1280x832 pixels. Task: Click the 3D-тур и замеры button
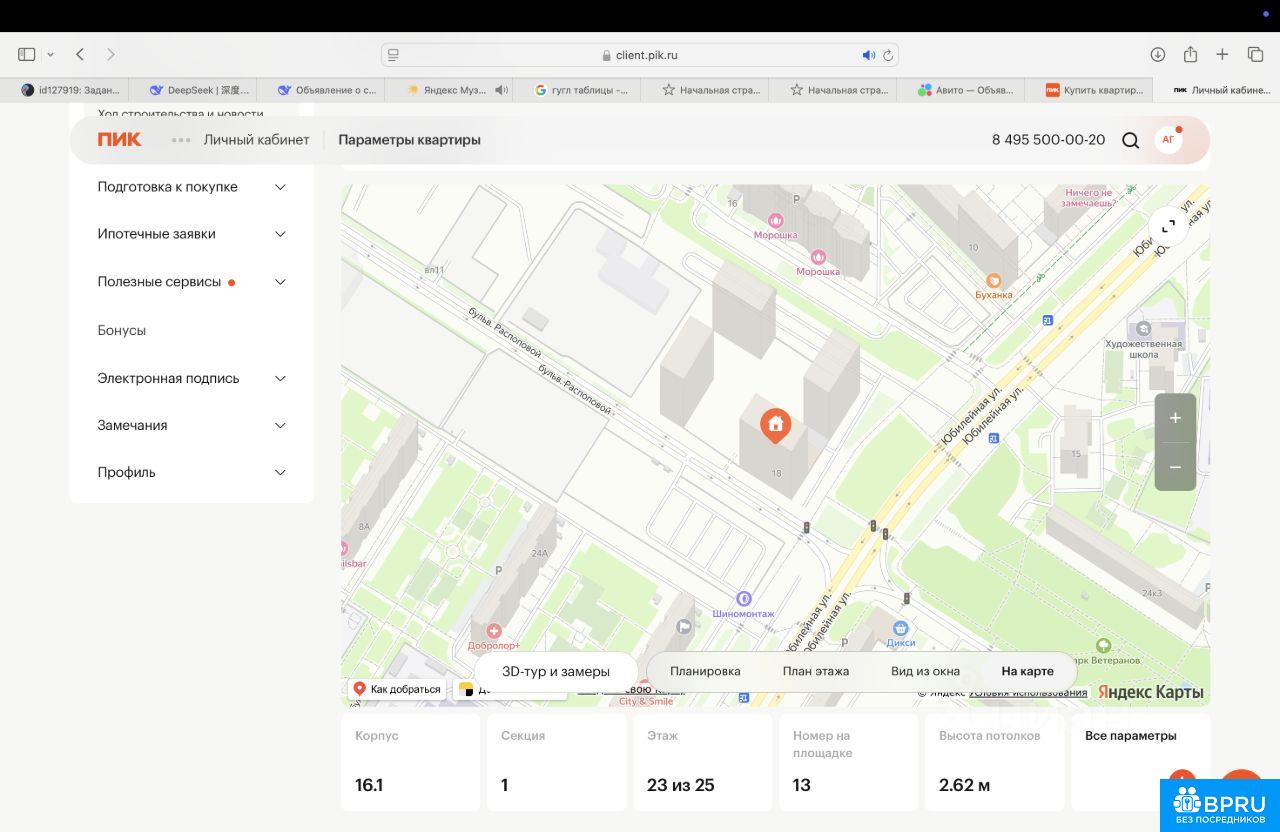point(556,671)
